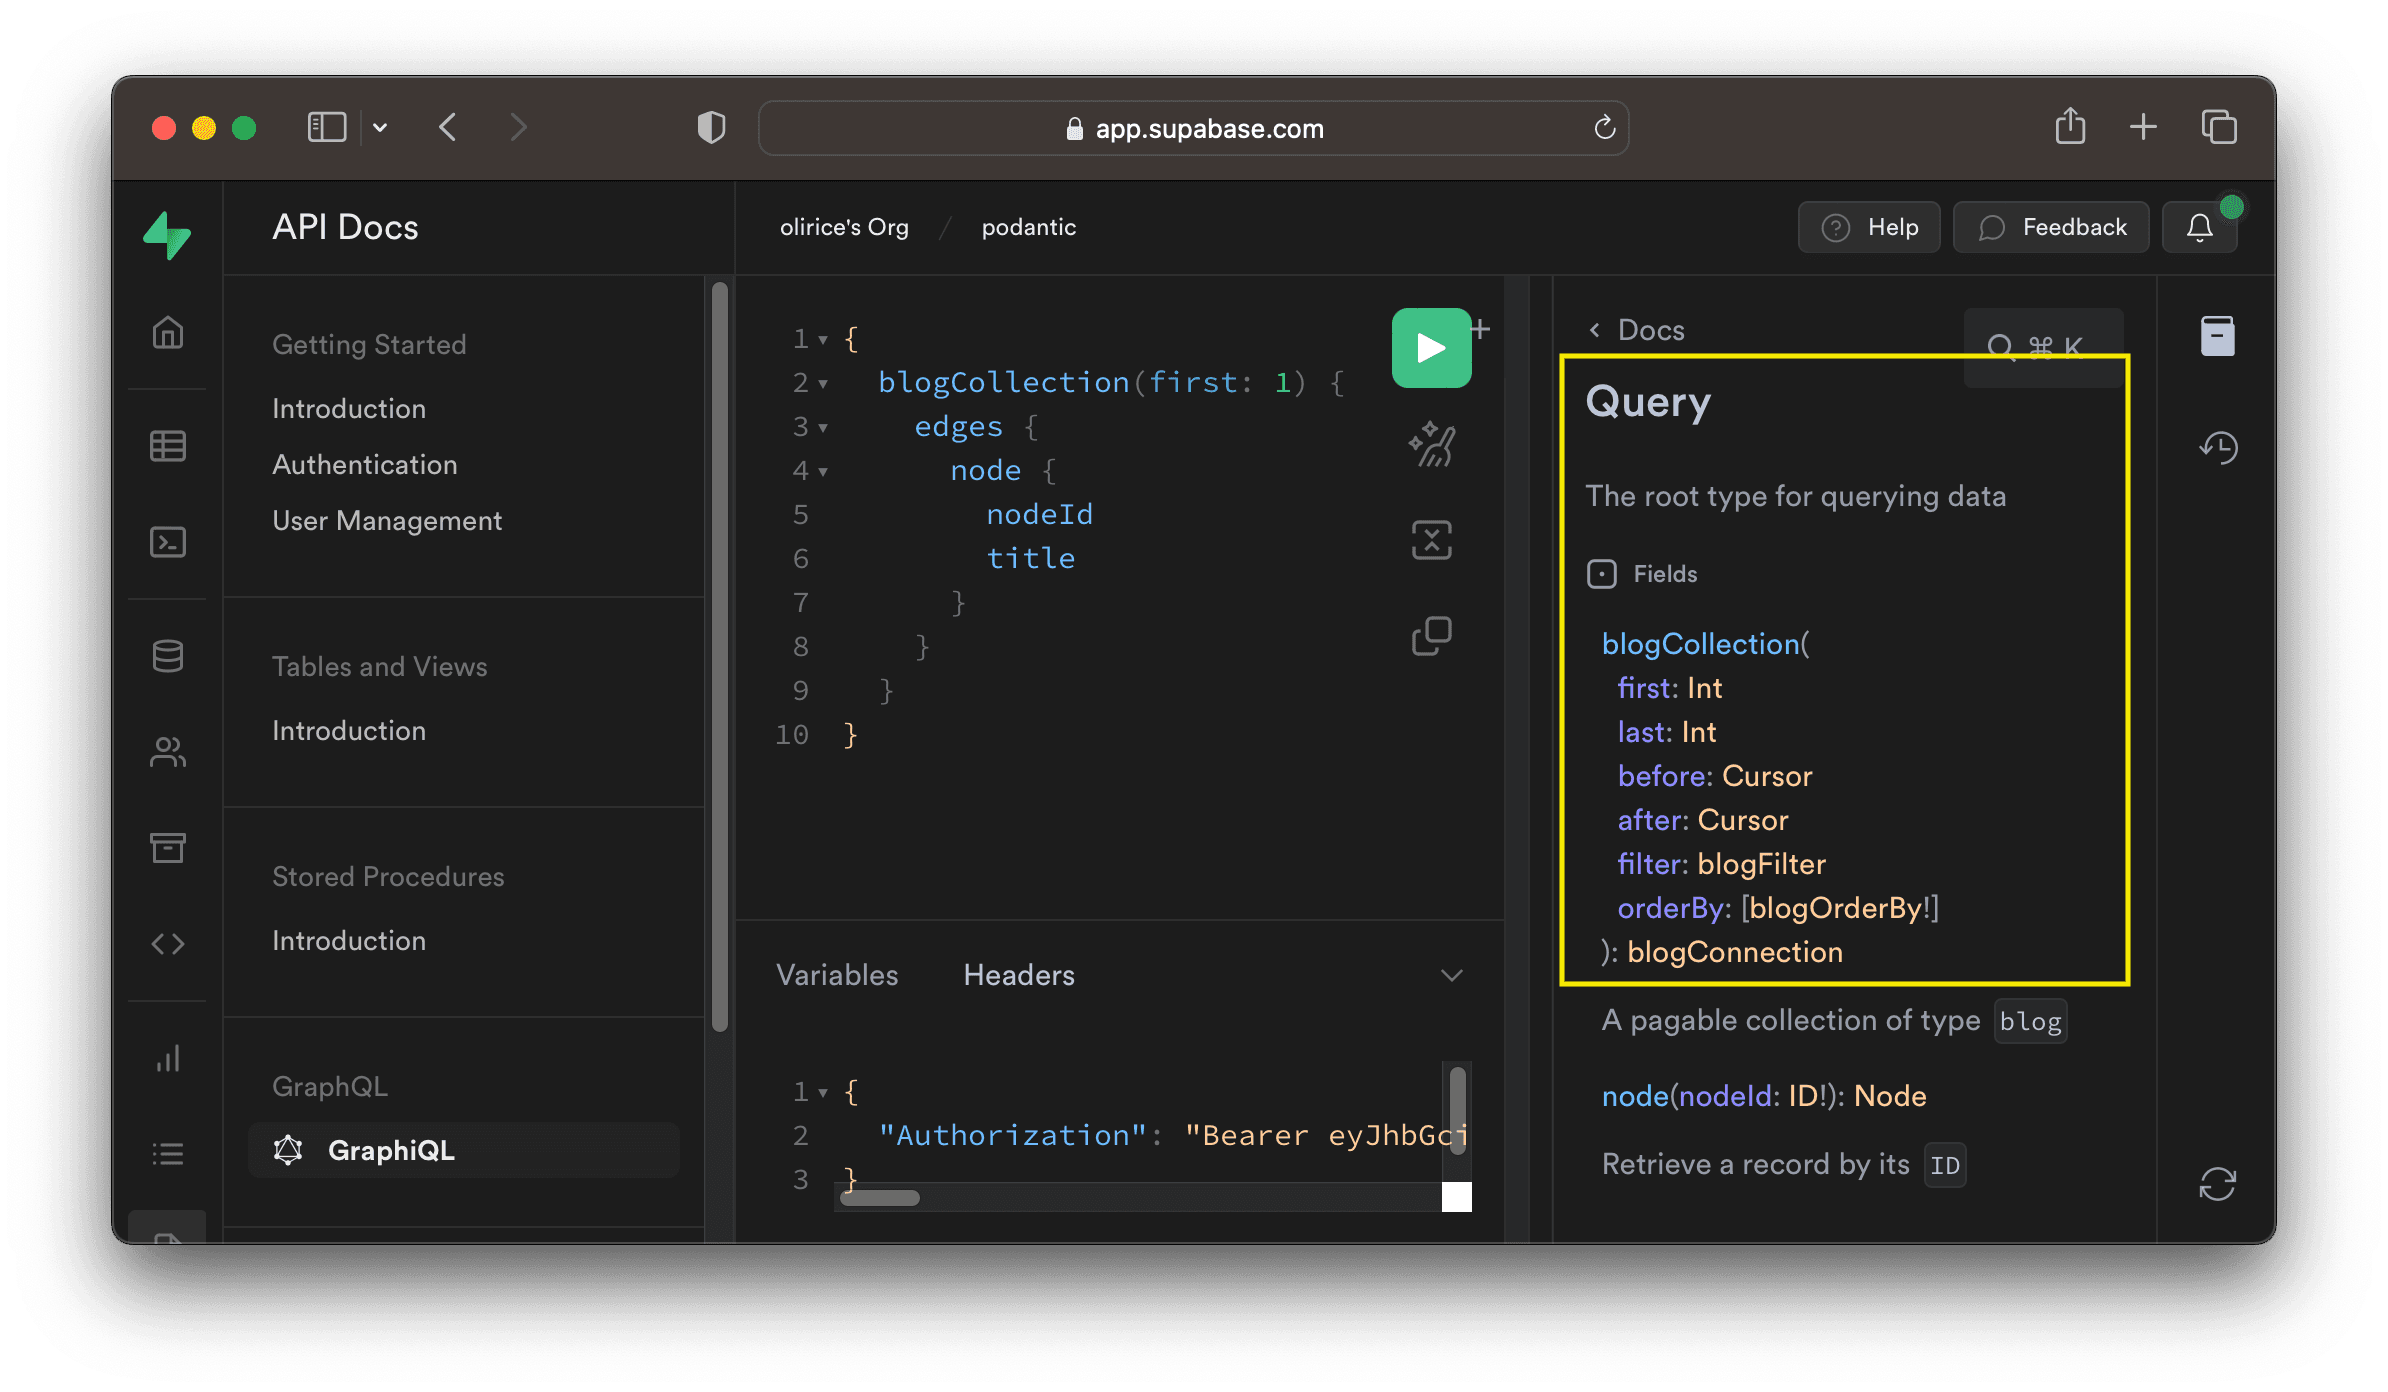Click the Supabase lightning bolt icon
The width and height of the screenshot is (2388, 1392).
pyautogui.click(x=167, y=237)
